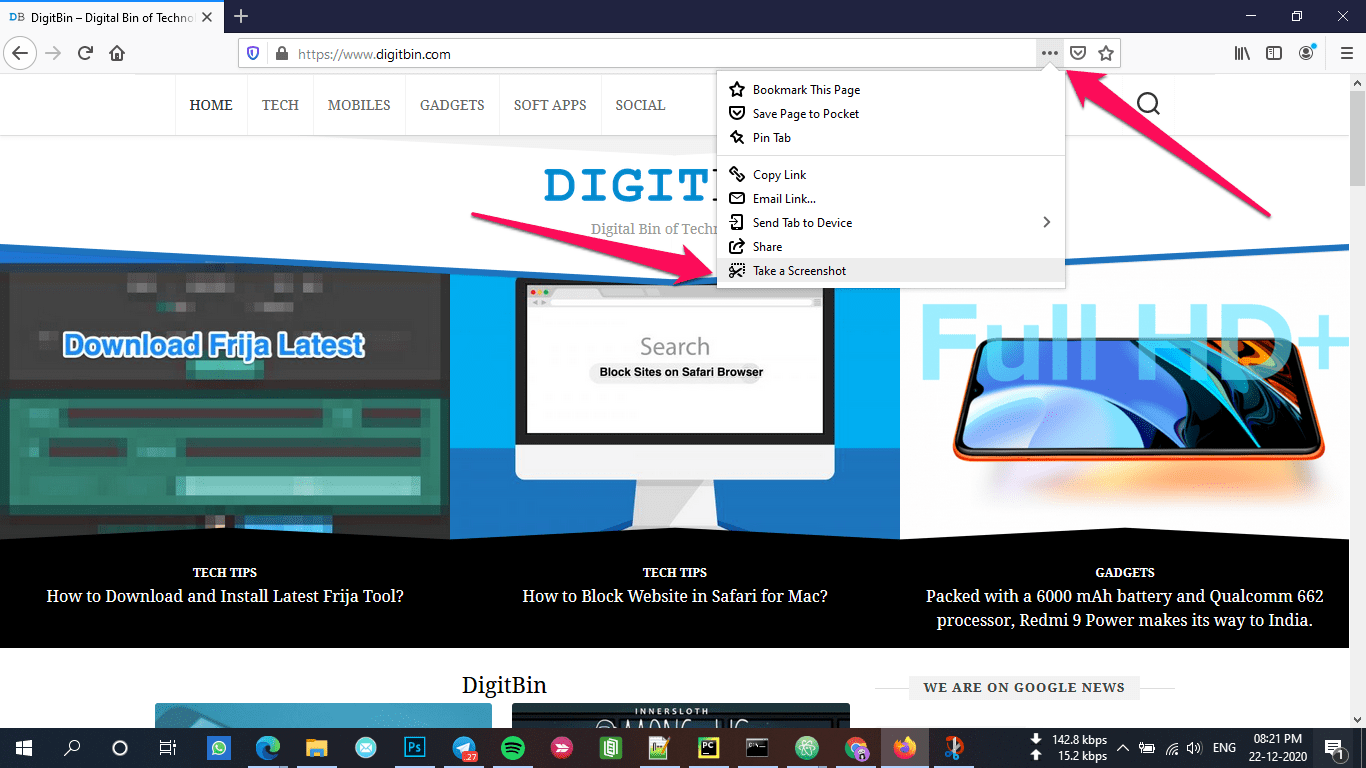Image resolution: width=1366 pixels, height=768 pixels.
Task: Click the page vertical scrollbar thumb
Action: [1357, 136]
